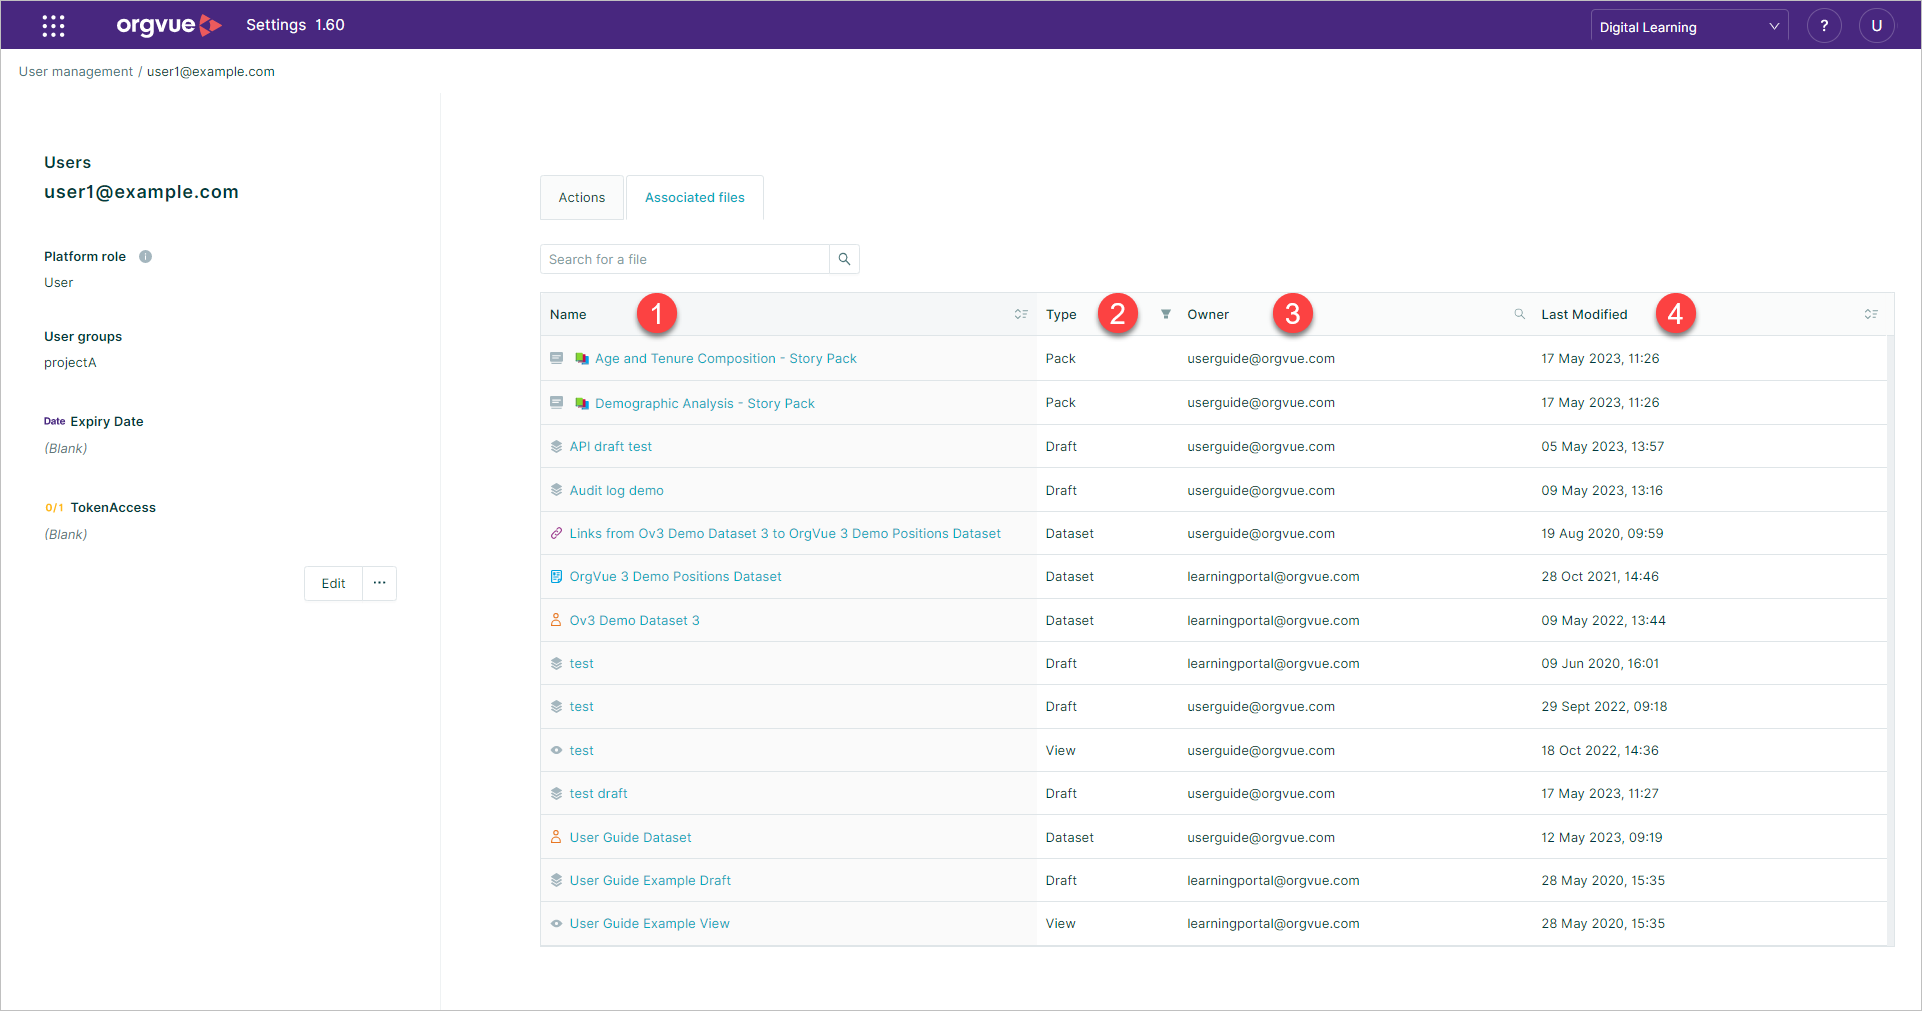This screenshot has width=1922, height=1011.
Task: Click the draft icon beside API draft test
Action: coord(557,447)
